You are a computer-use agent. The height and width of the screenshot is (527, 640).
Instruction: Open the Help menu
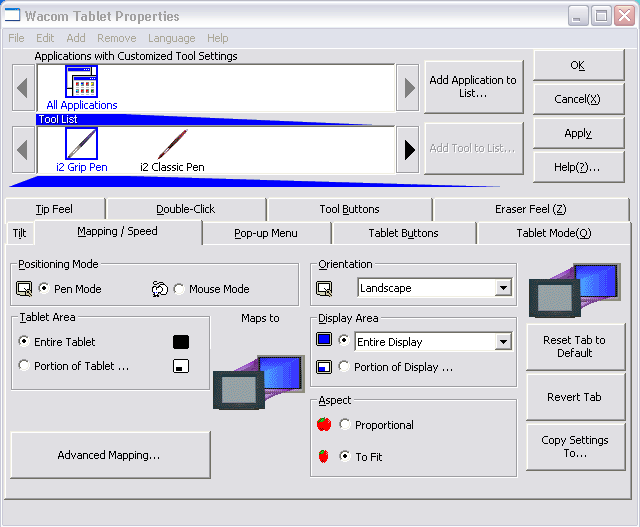coord(218,38)
